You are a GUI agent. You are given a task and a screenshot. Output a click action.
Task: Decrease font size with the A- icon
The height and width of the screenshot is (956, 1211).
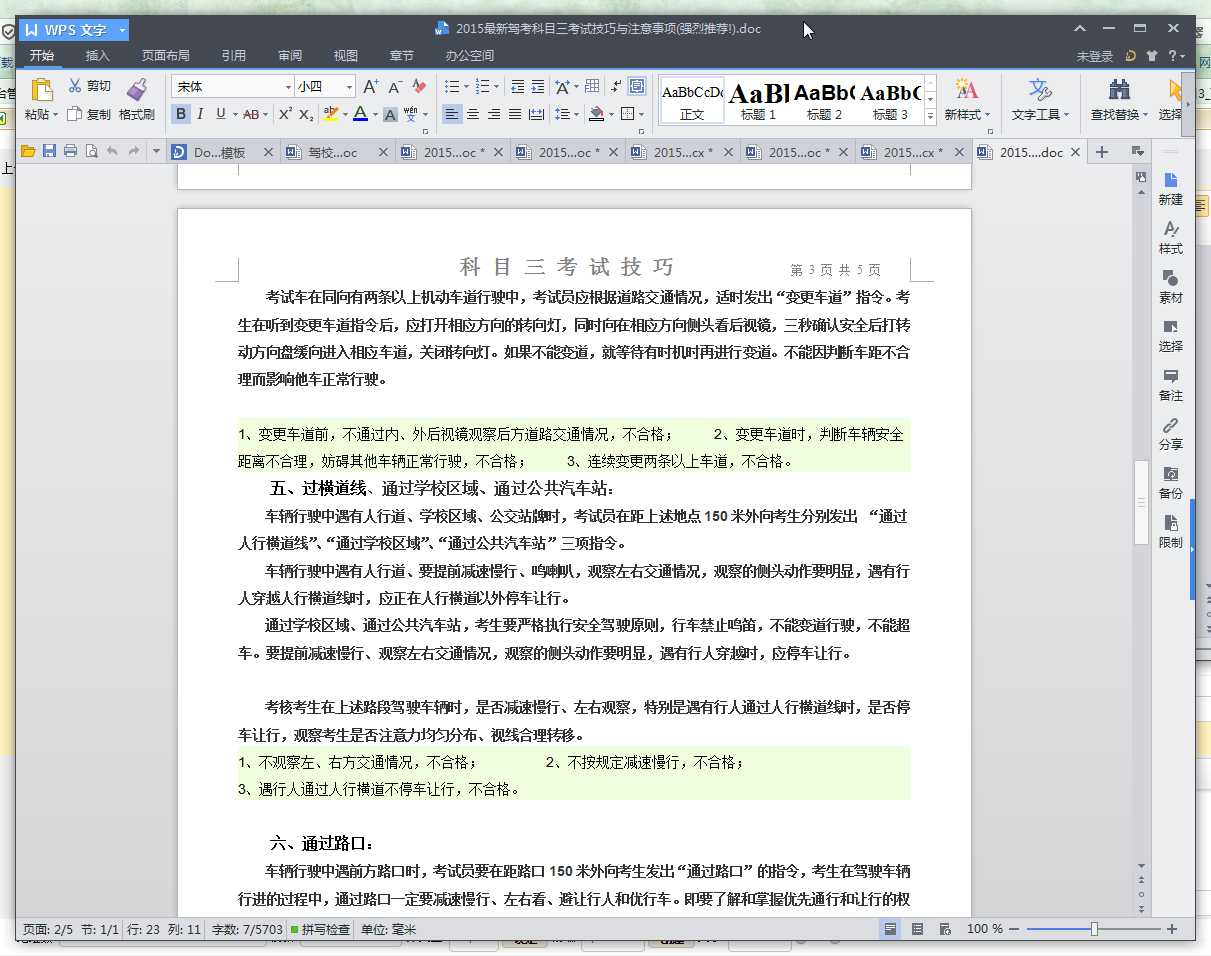396,87
